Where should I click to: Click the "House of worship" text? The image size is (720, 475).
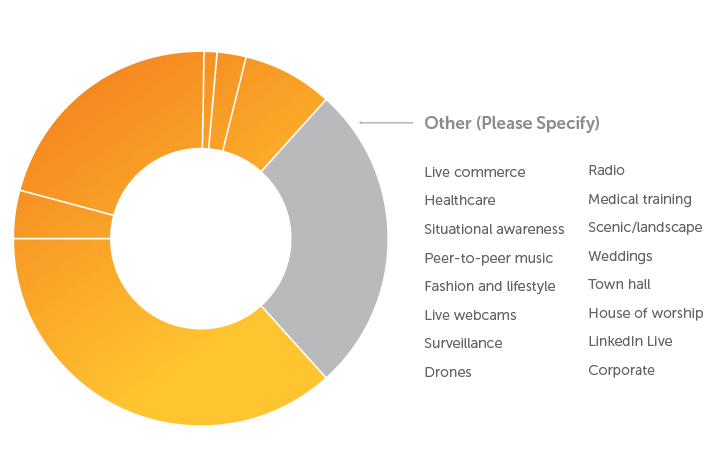point(645,313)
